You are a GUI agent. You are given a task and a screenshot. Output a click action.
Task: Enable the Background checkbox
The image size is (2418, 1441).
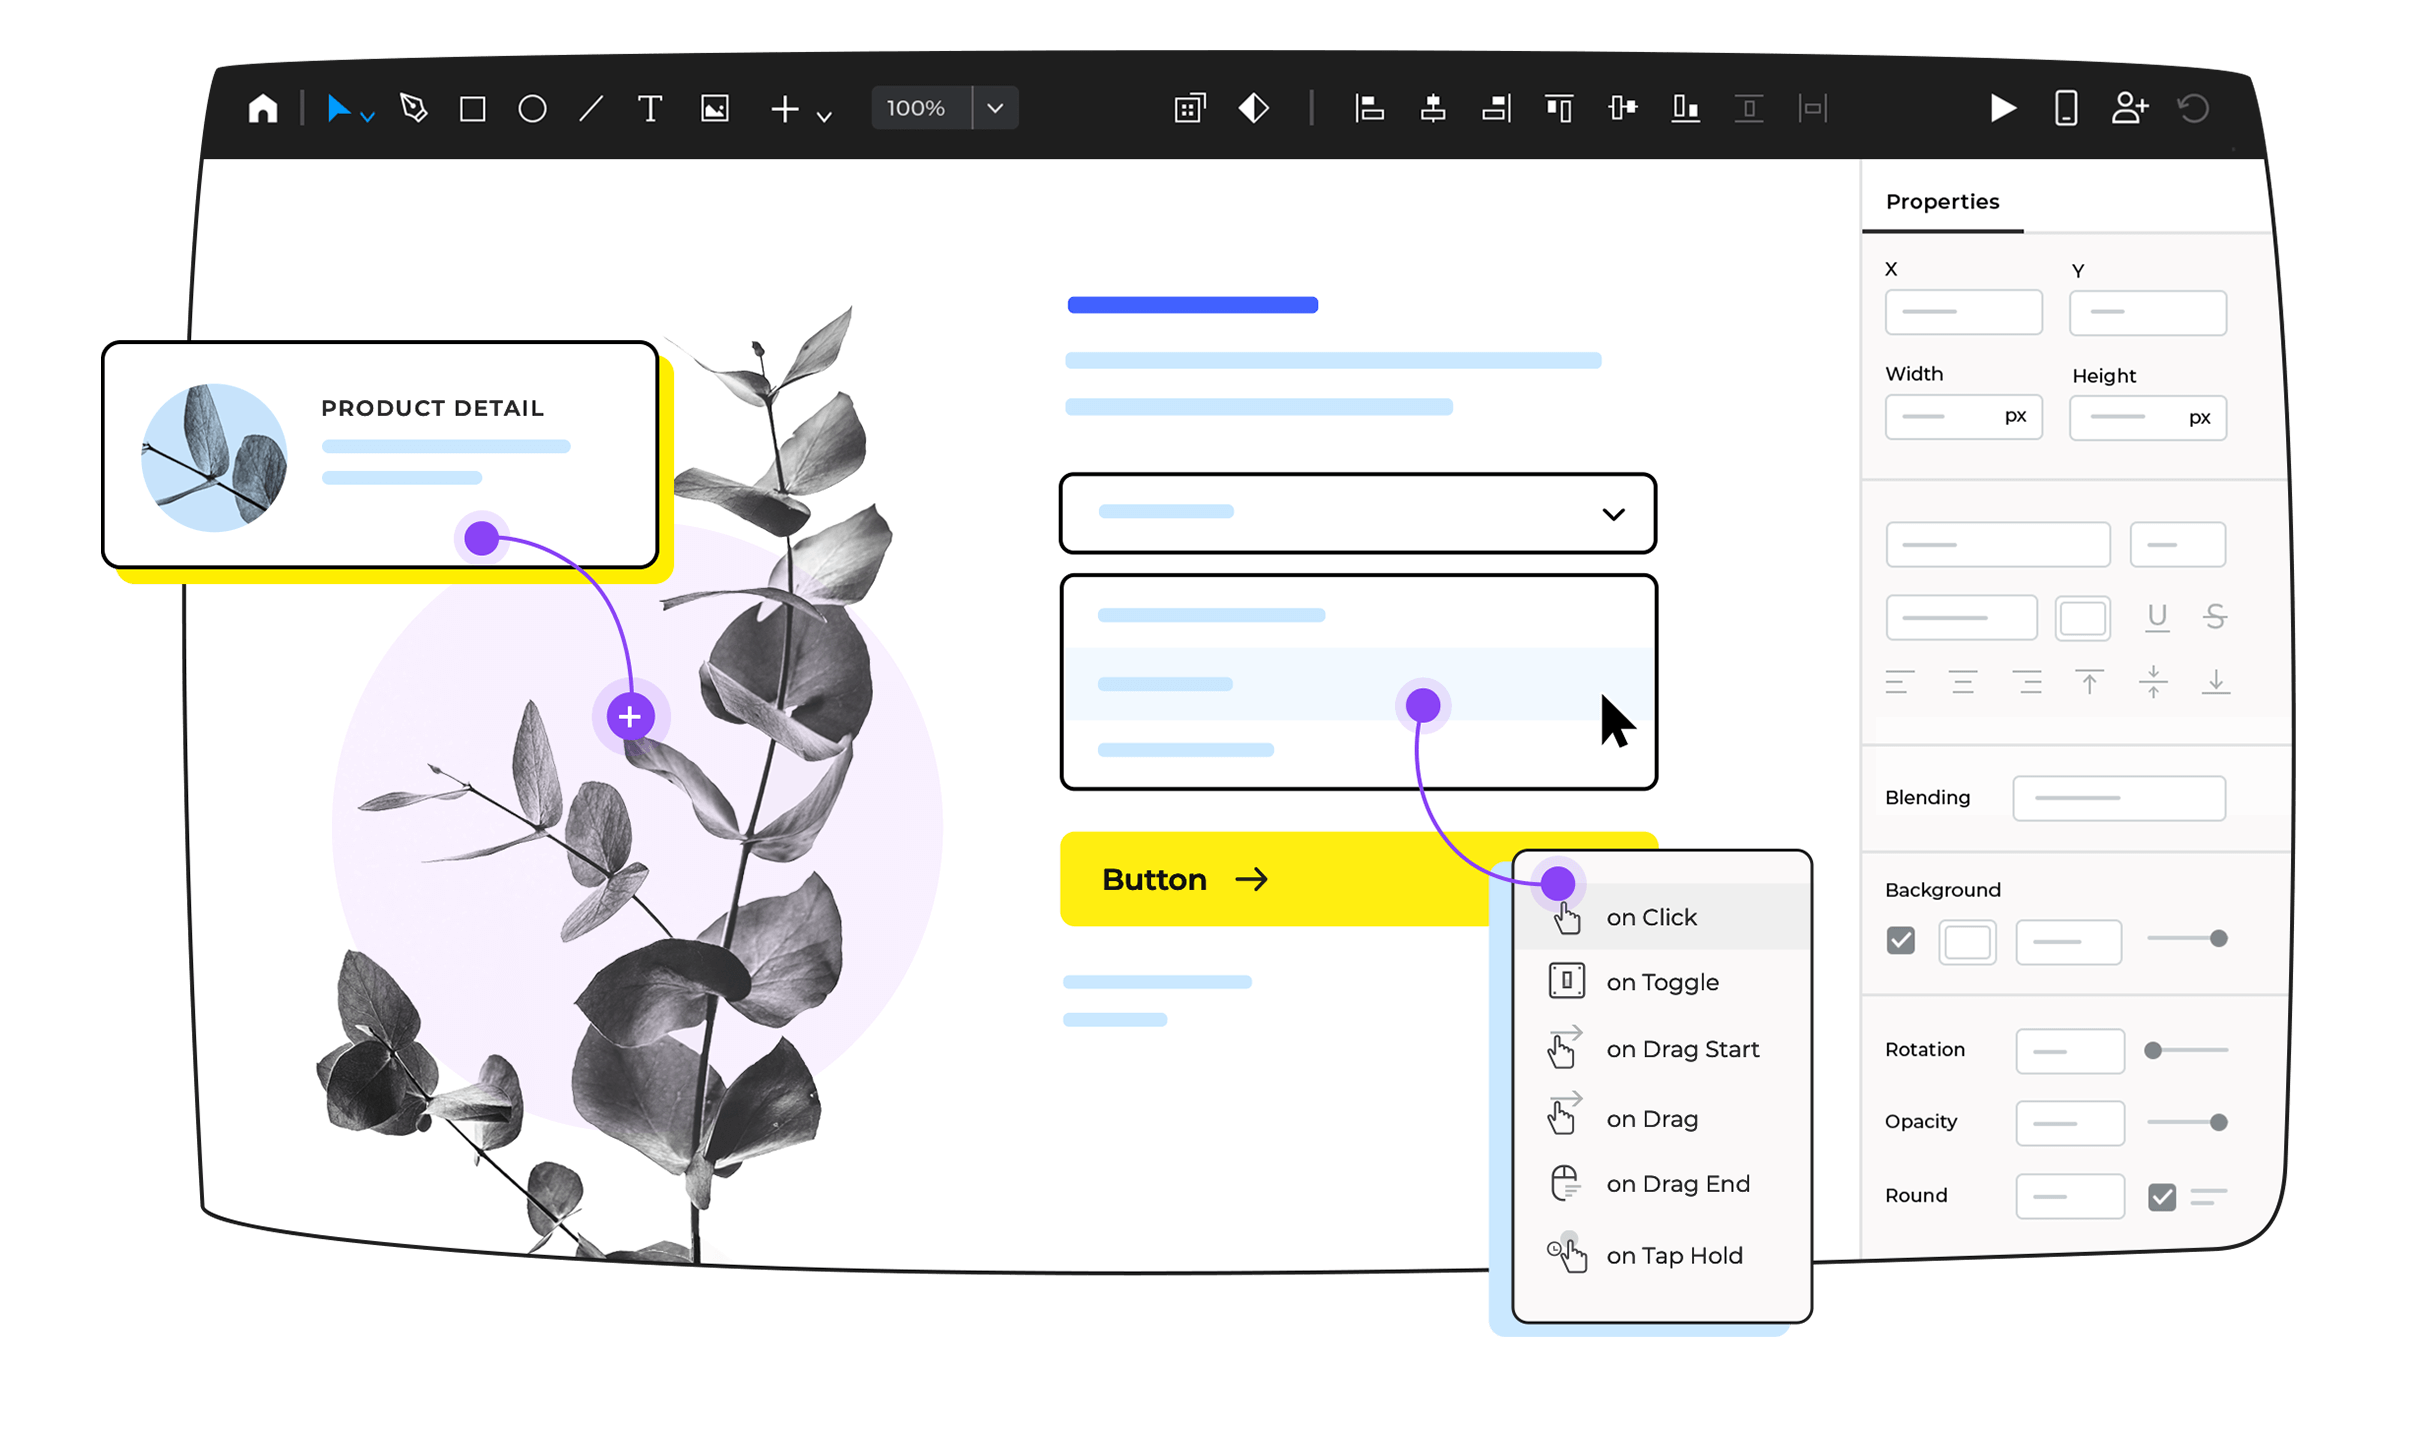pyautogui.click(x=1898, y=940)
